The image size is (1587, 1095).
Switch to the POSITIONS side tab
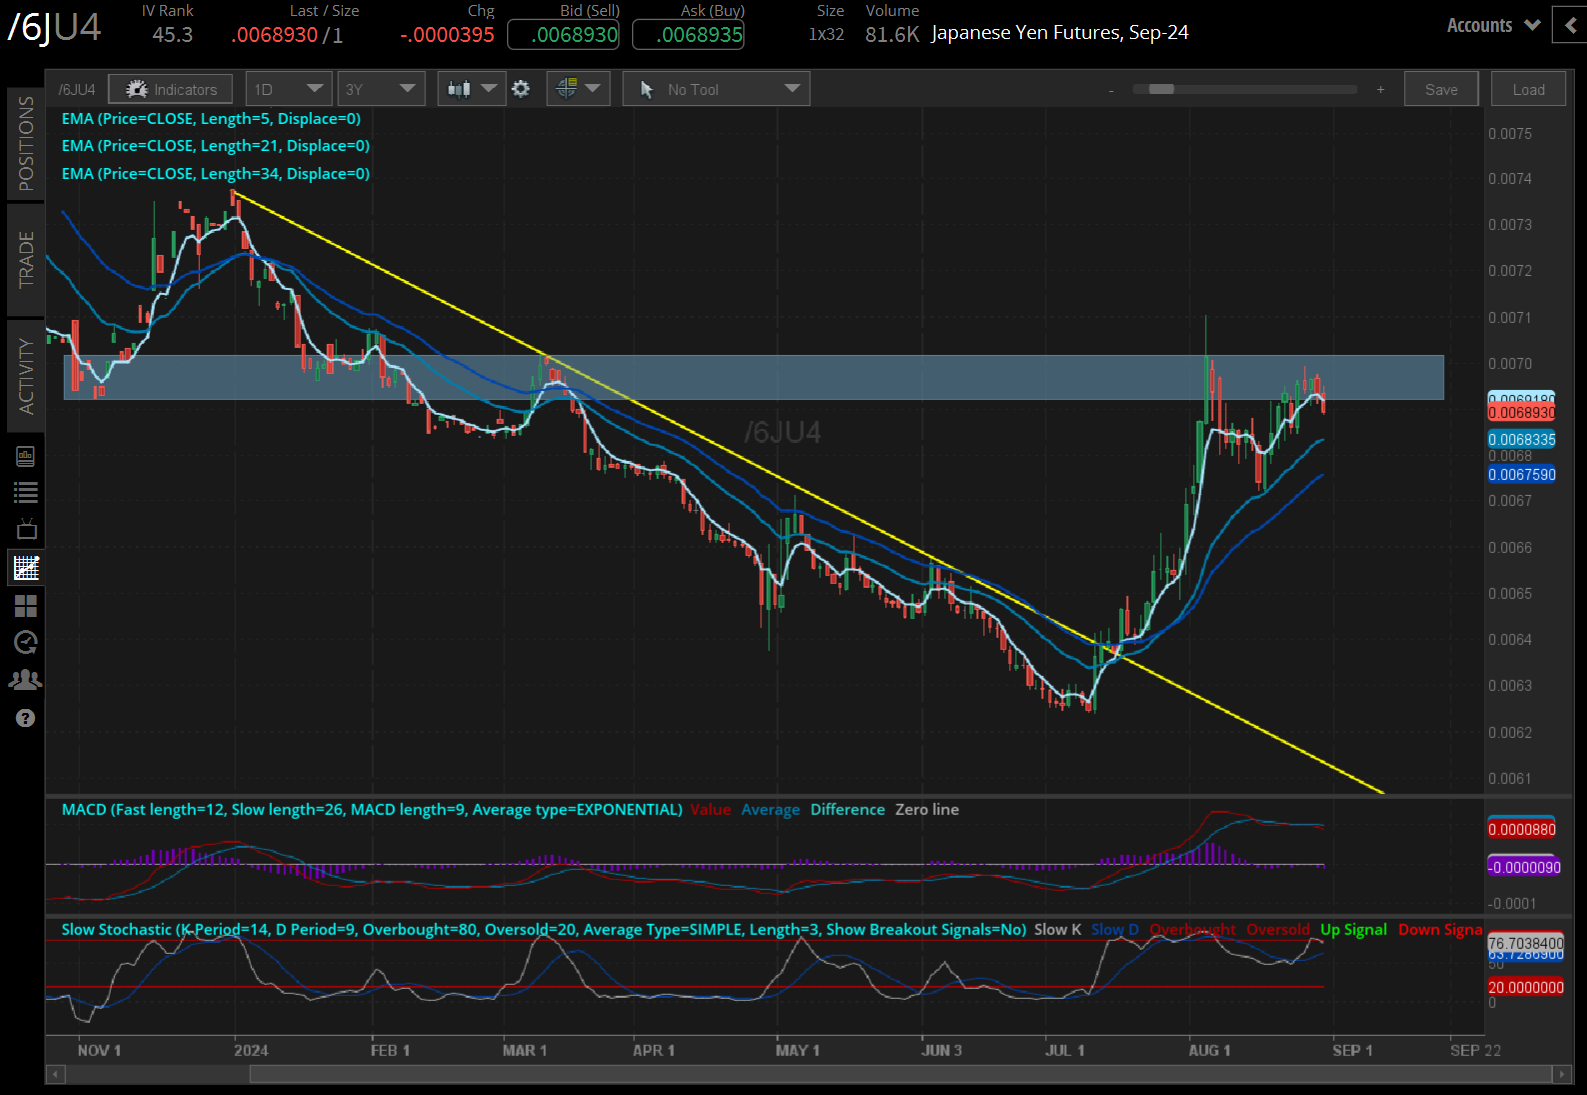26,143
